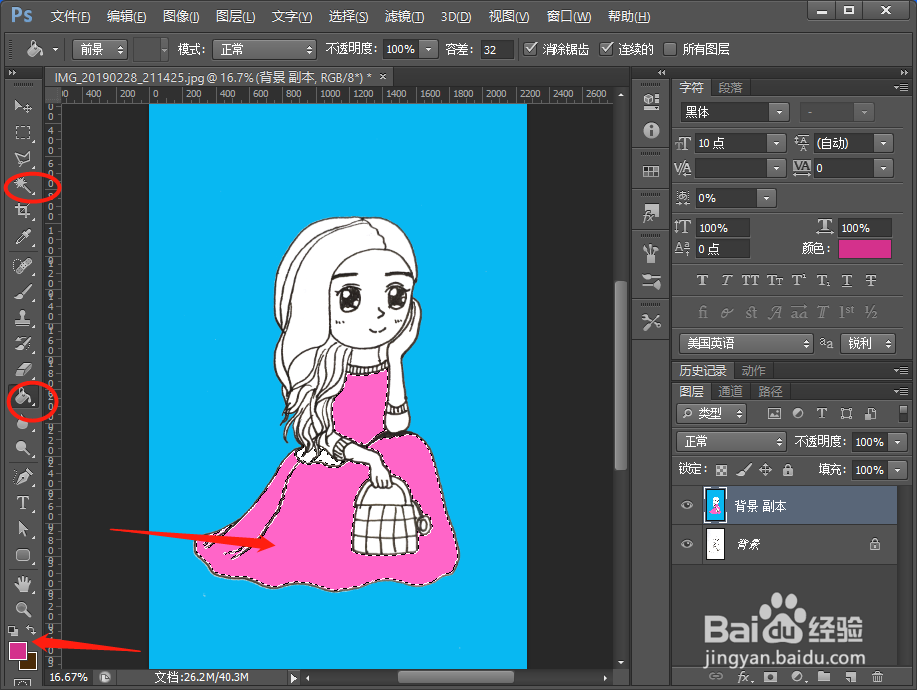Select the Eraser tool

click(23, 370)
